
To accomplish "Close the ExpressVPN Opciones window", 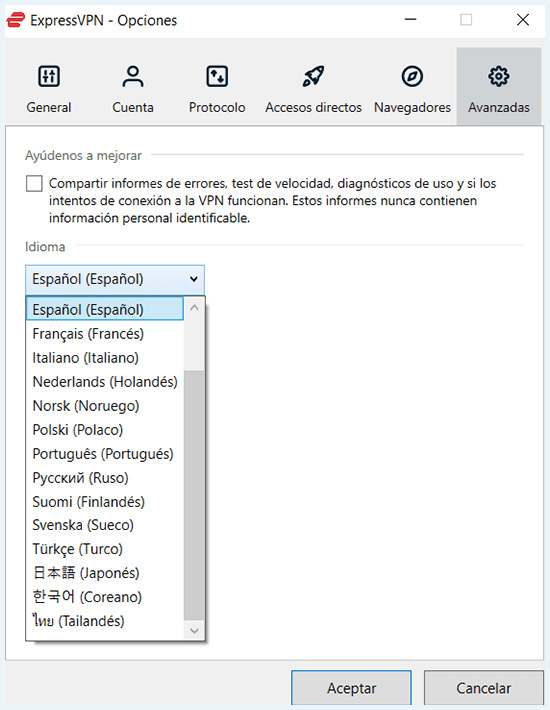I will [x=523, y=20].
